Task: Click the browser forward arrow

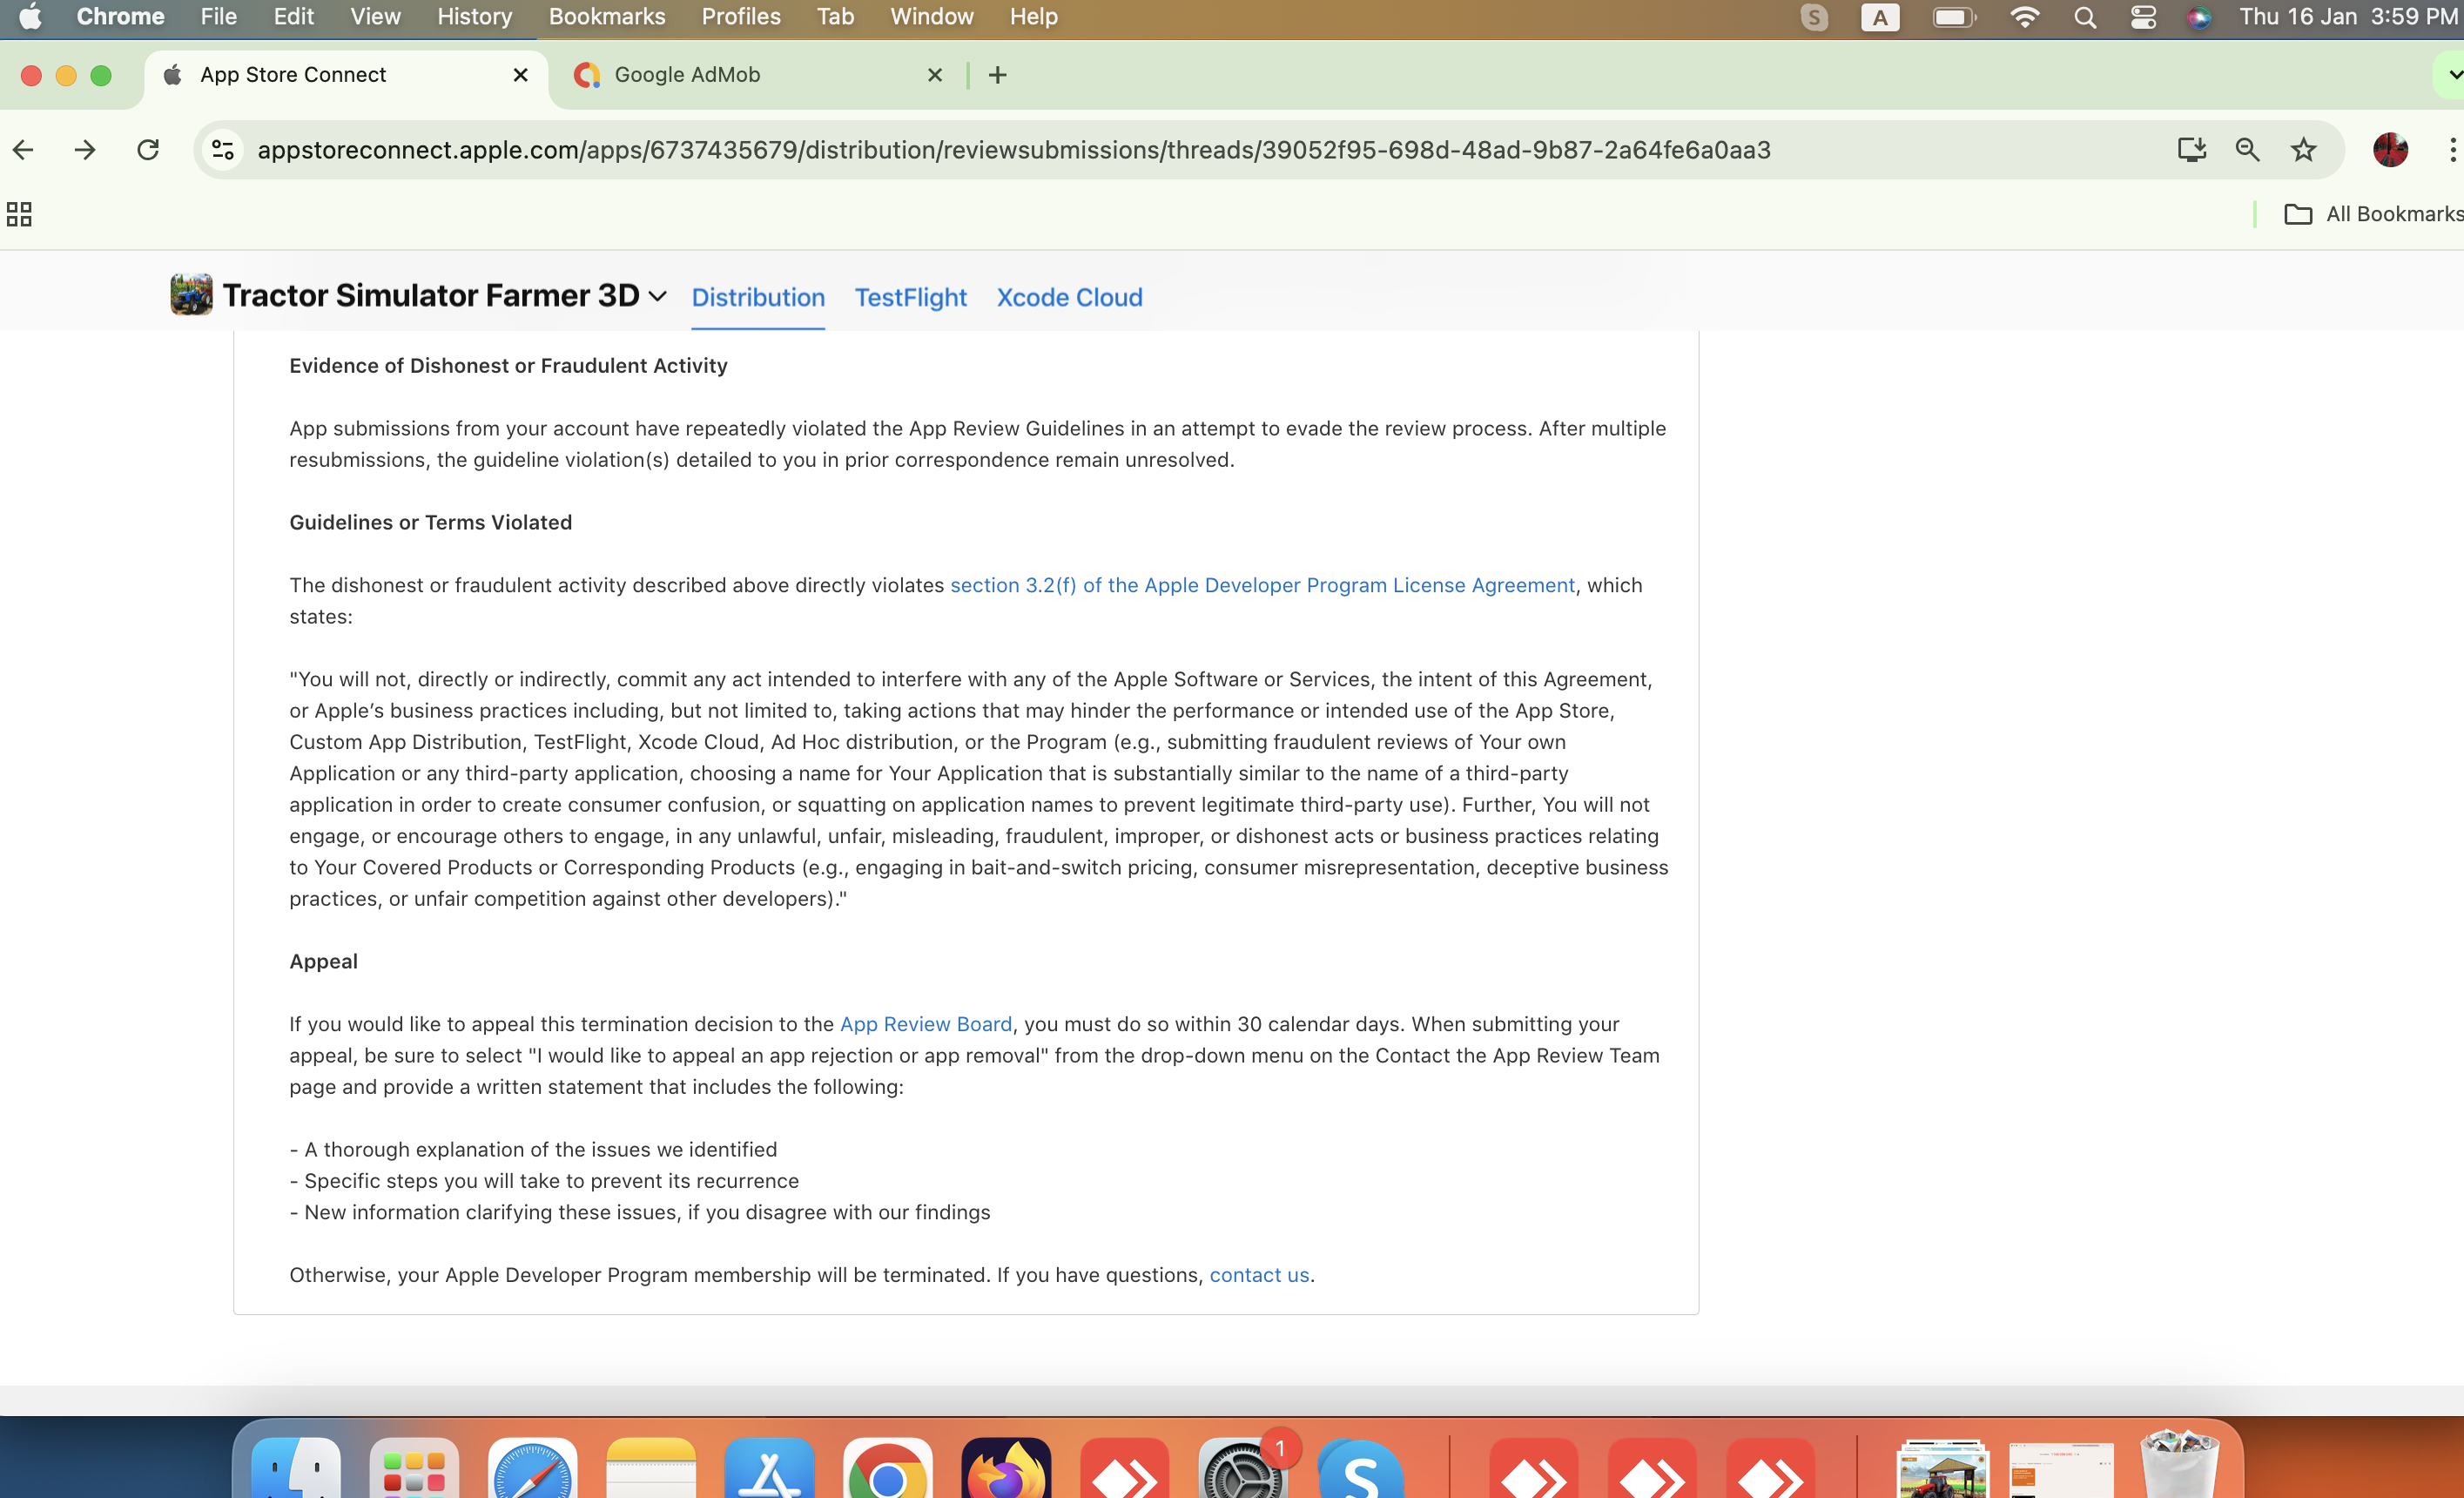Action: click(85, 150)
